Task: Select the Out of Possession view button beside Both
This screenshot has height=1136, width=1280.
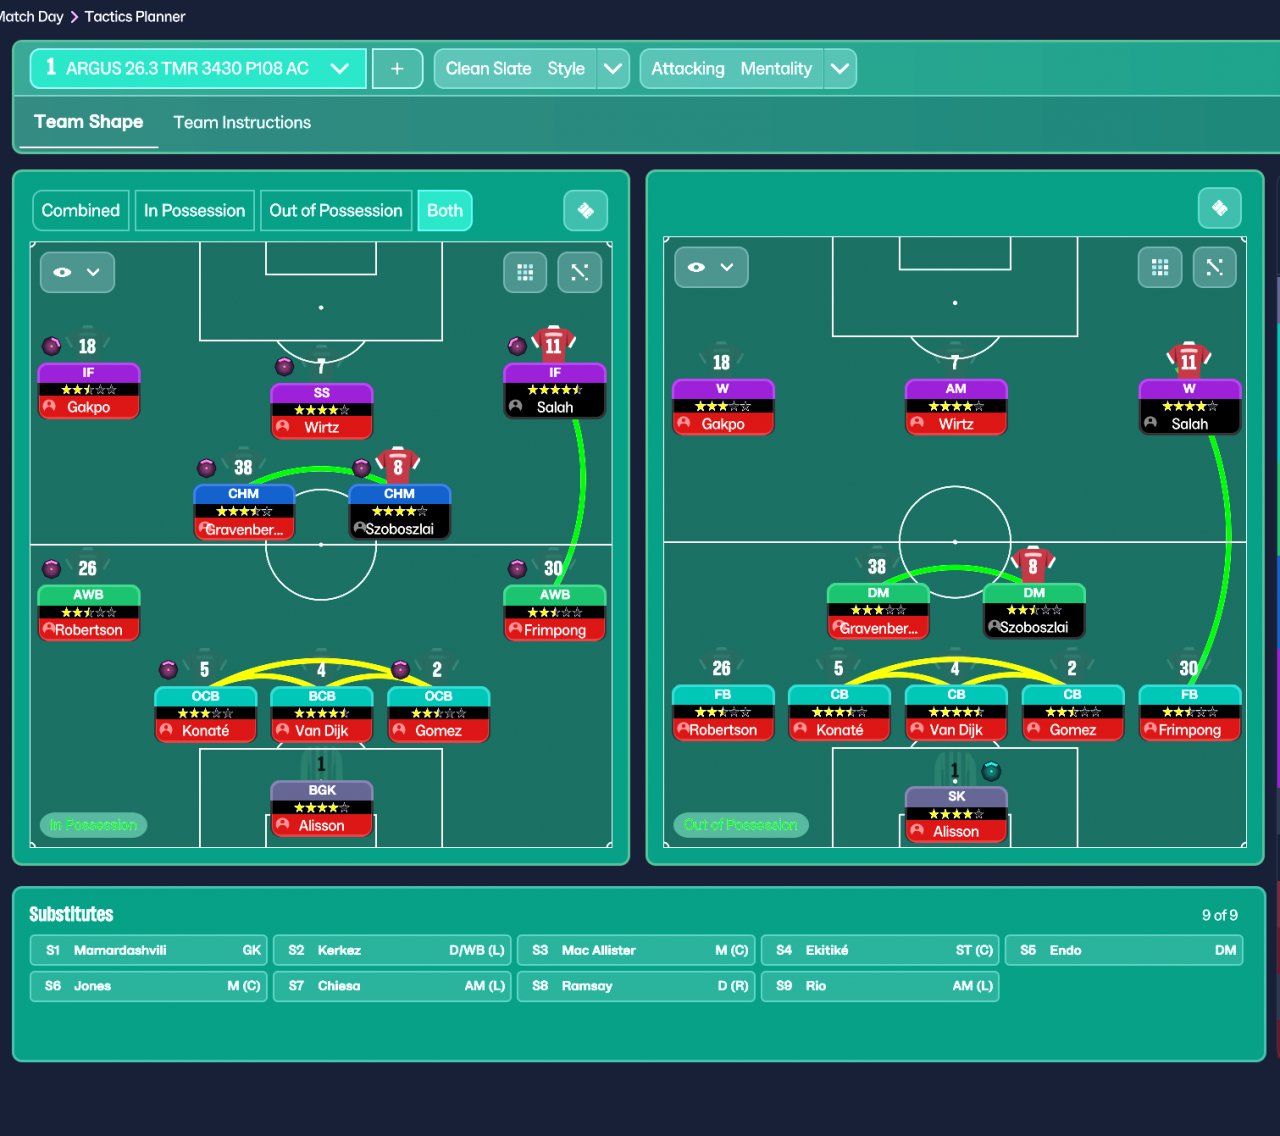Action: coord(336,211)
